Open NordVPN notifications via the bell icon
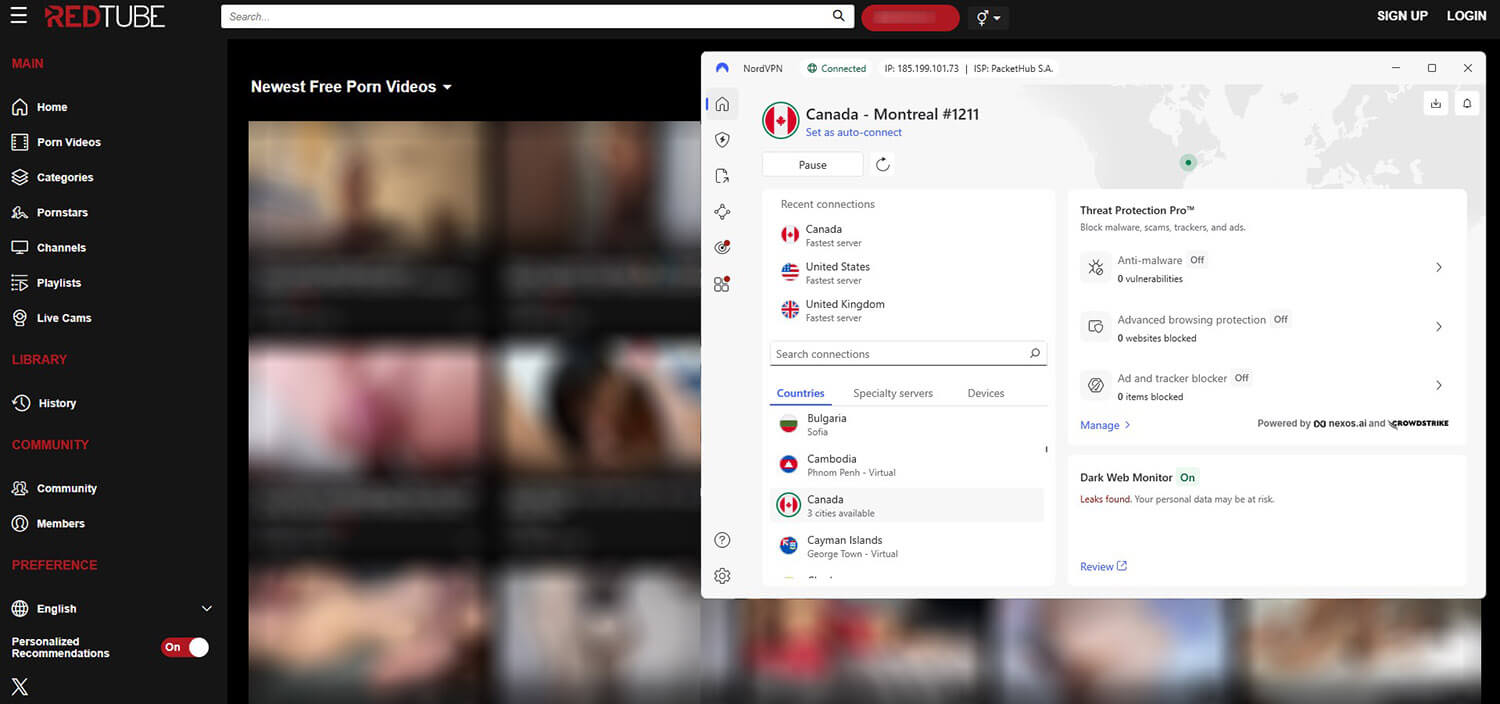The image size is (1500, 704). pos(1466,103)
